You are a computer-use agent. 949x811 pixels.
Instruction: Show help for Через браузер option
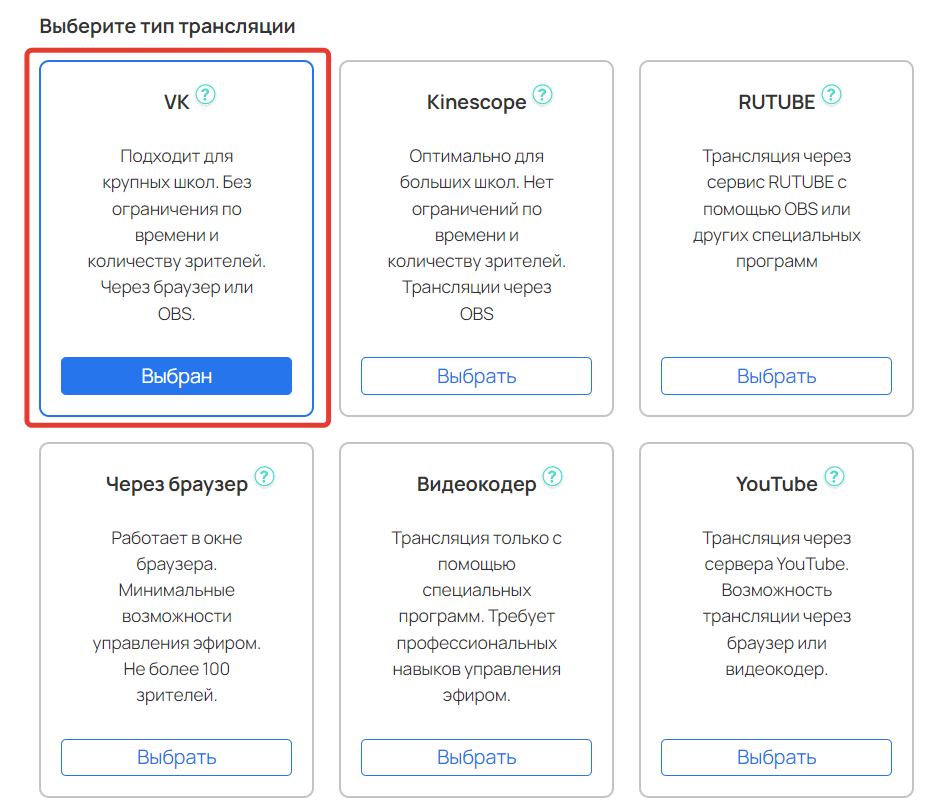click(x=264, y=477)
